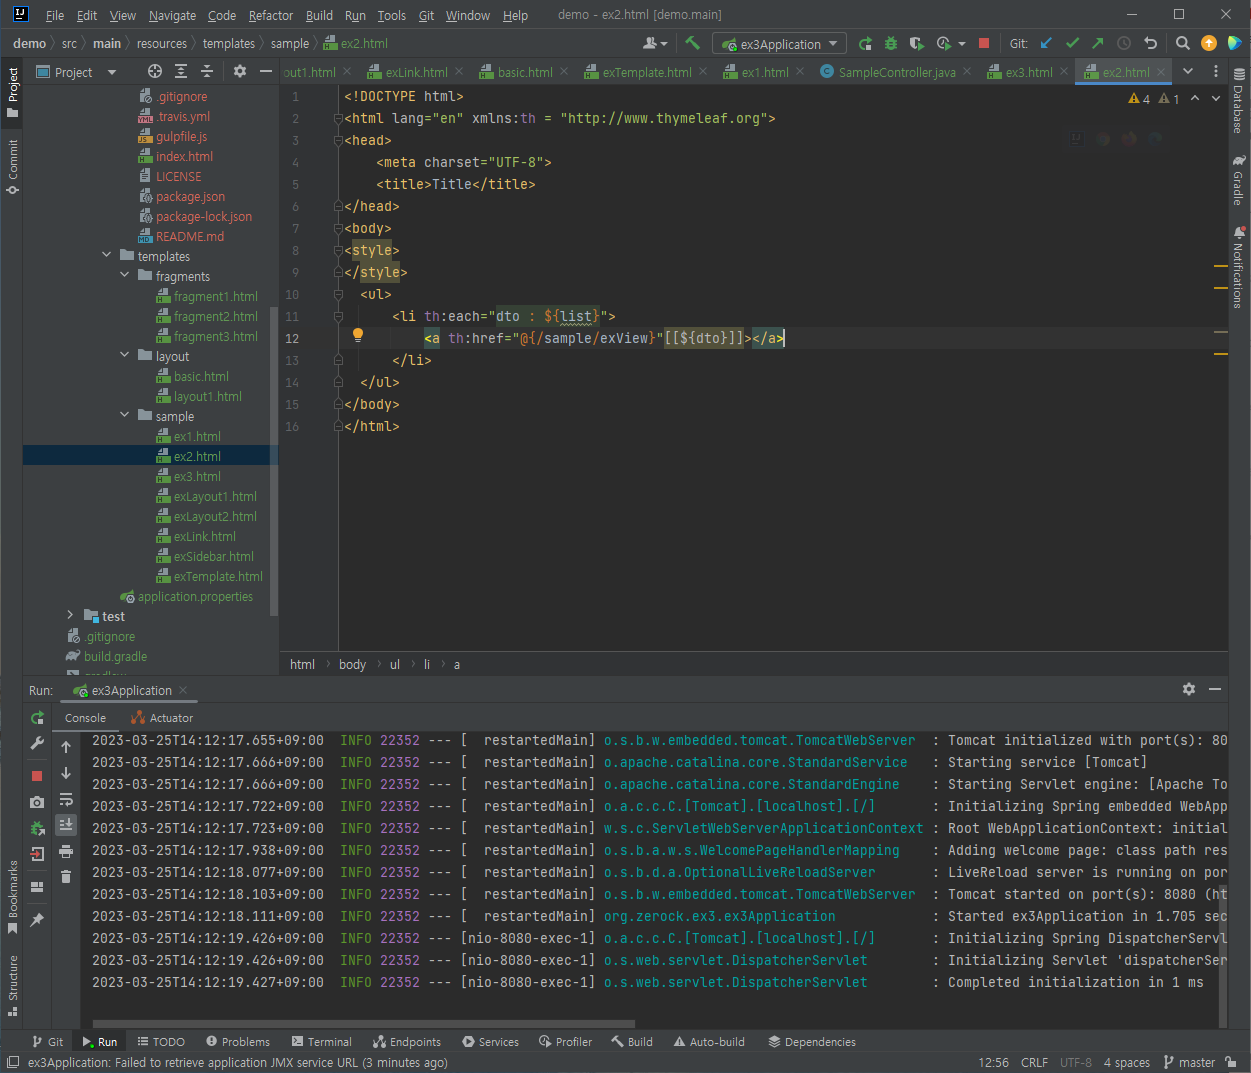
Task: Toggle the Notifications tool window
Action: [1238, 268]
